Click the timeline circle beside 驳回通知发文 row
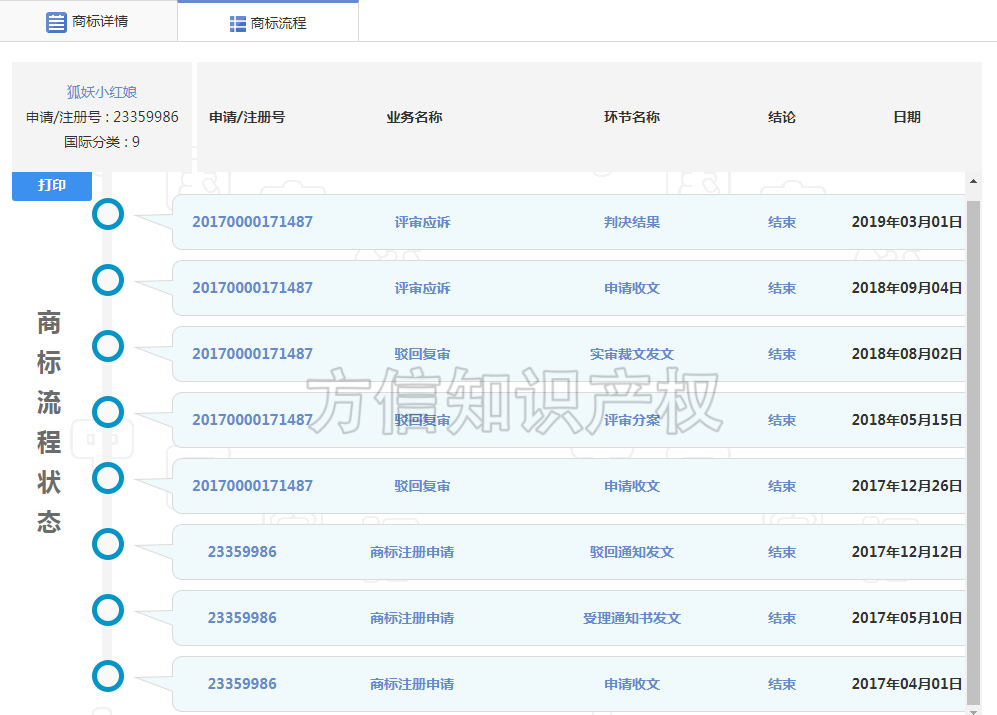The height and width of the screenshot is (715, 997). tap(107, 544)
